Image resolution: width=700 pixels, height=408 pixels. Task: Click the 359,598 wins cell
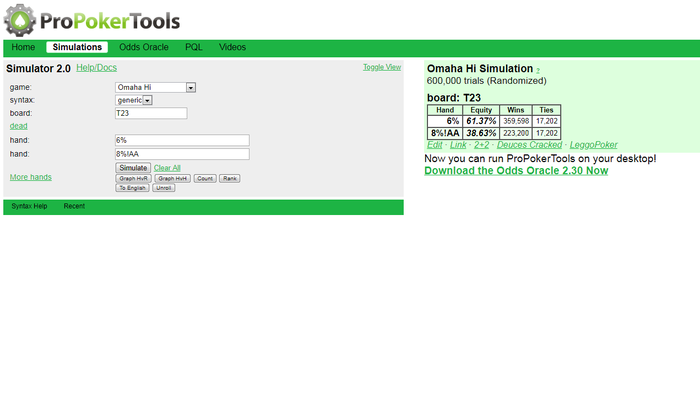[516, 121]
